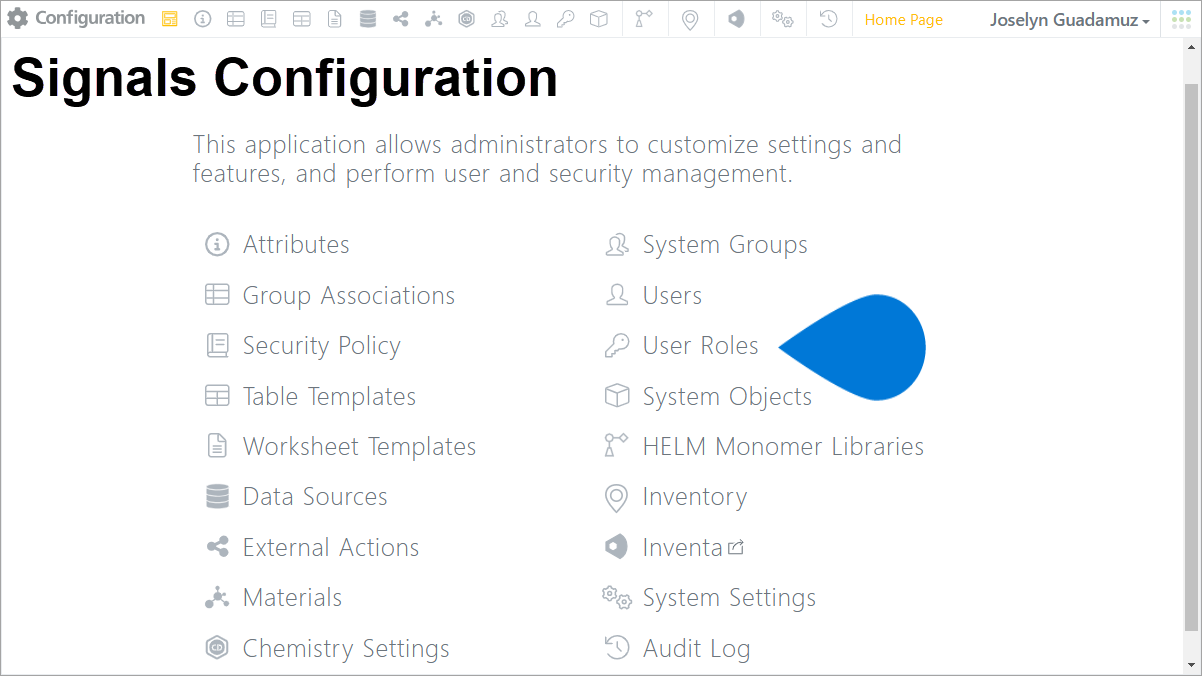
Task: Open the System Settings link
Action: 729,598
